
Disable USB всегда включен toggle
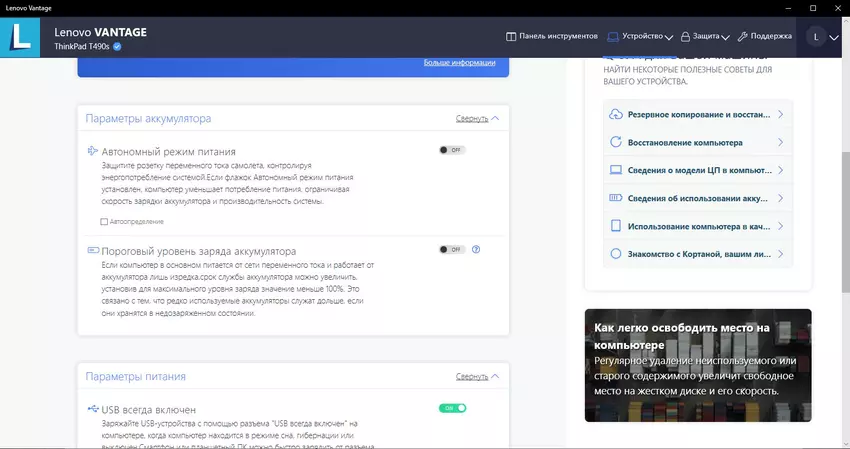coord(452,408)
